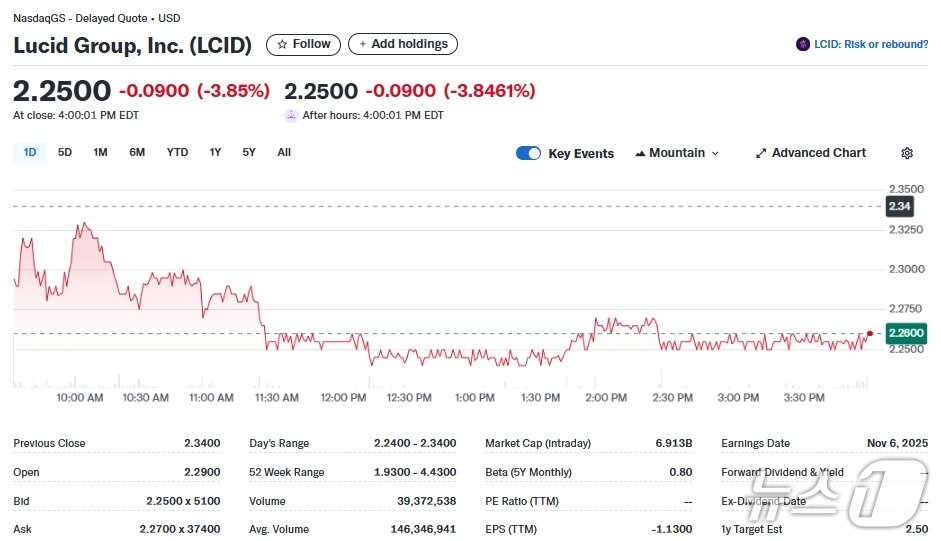Click the 2.34 previous close label
Screen dimensions: 941x541
click(899, 206)
